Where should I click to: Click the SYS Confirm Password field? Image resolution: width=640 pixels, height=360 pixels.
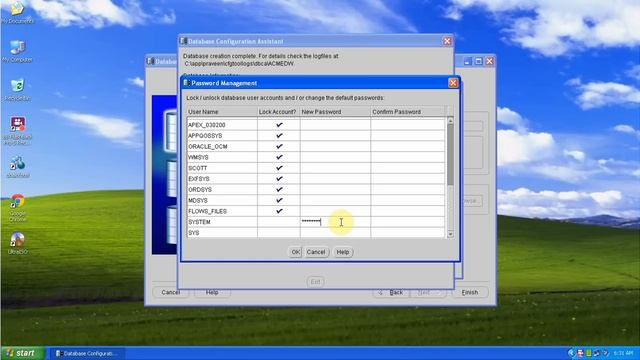tap(408, 233)
